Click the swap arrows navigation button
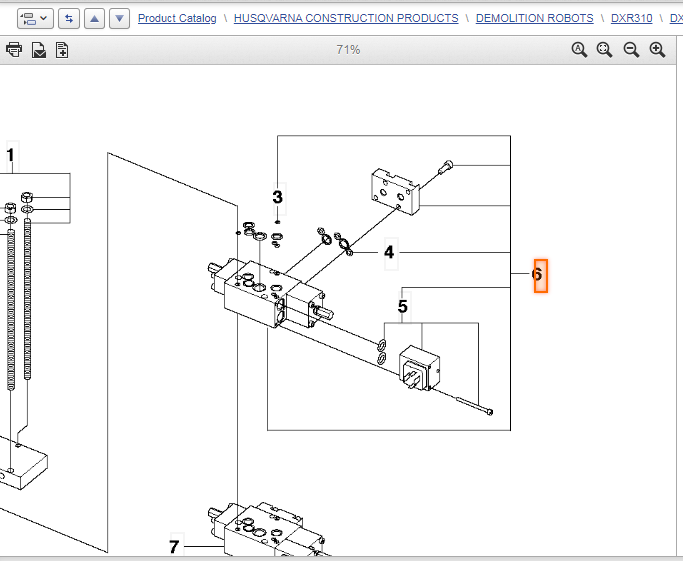This screenshot has width=683, height=561. (69, 19)
